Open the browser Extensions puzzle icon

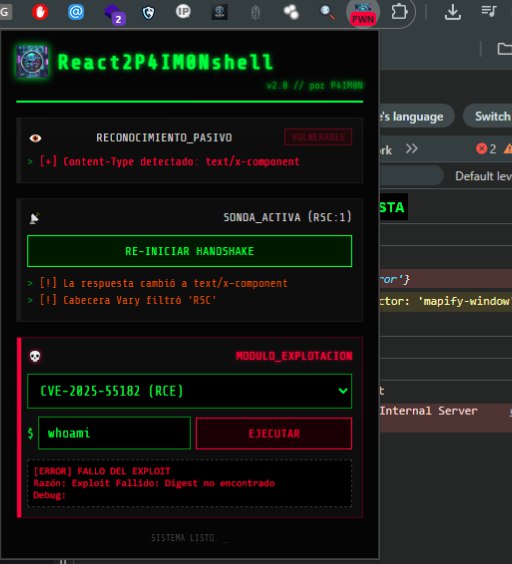pos(399,12)
